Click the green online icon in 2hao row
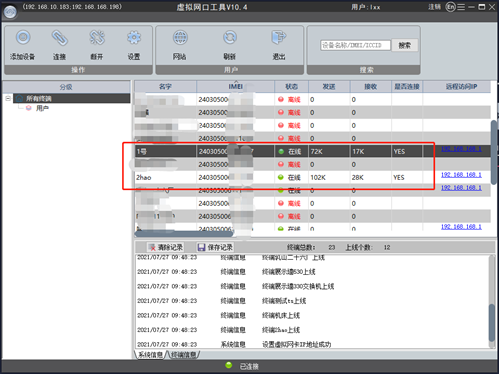499x374 pixels. (281, 177)
